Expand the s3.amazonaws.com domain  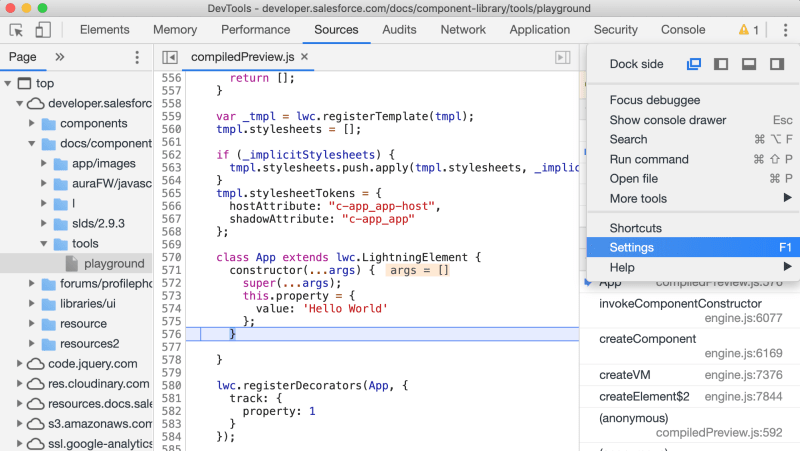click(19, 423)
